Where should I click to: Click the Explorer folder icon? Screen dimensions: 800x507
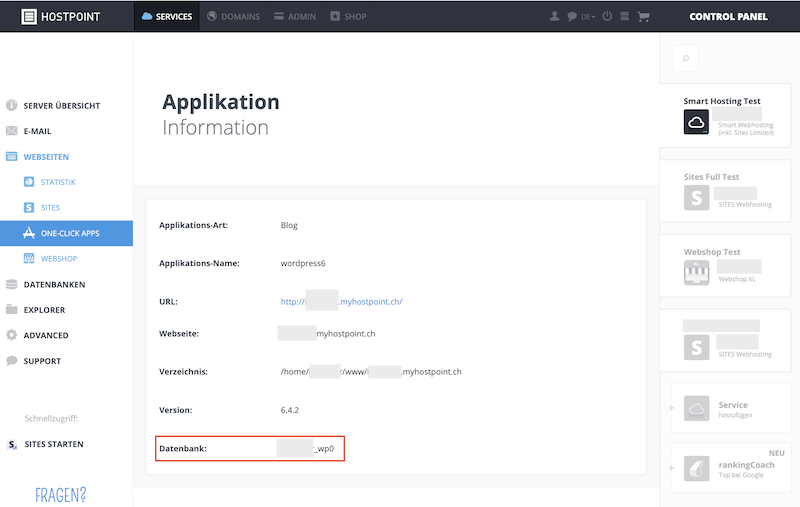pyautogui.click(x=11, y=309)
